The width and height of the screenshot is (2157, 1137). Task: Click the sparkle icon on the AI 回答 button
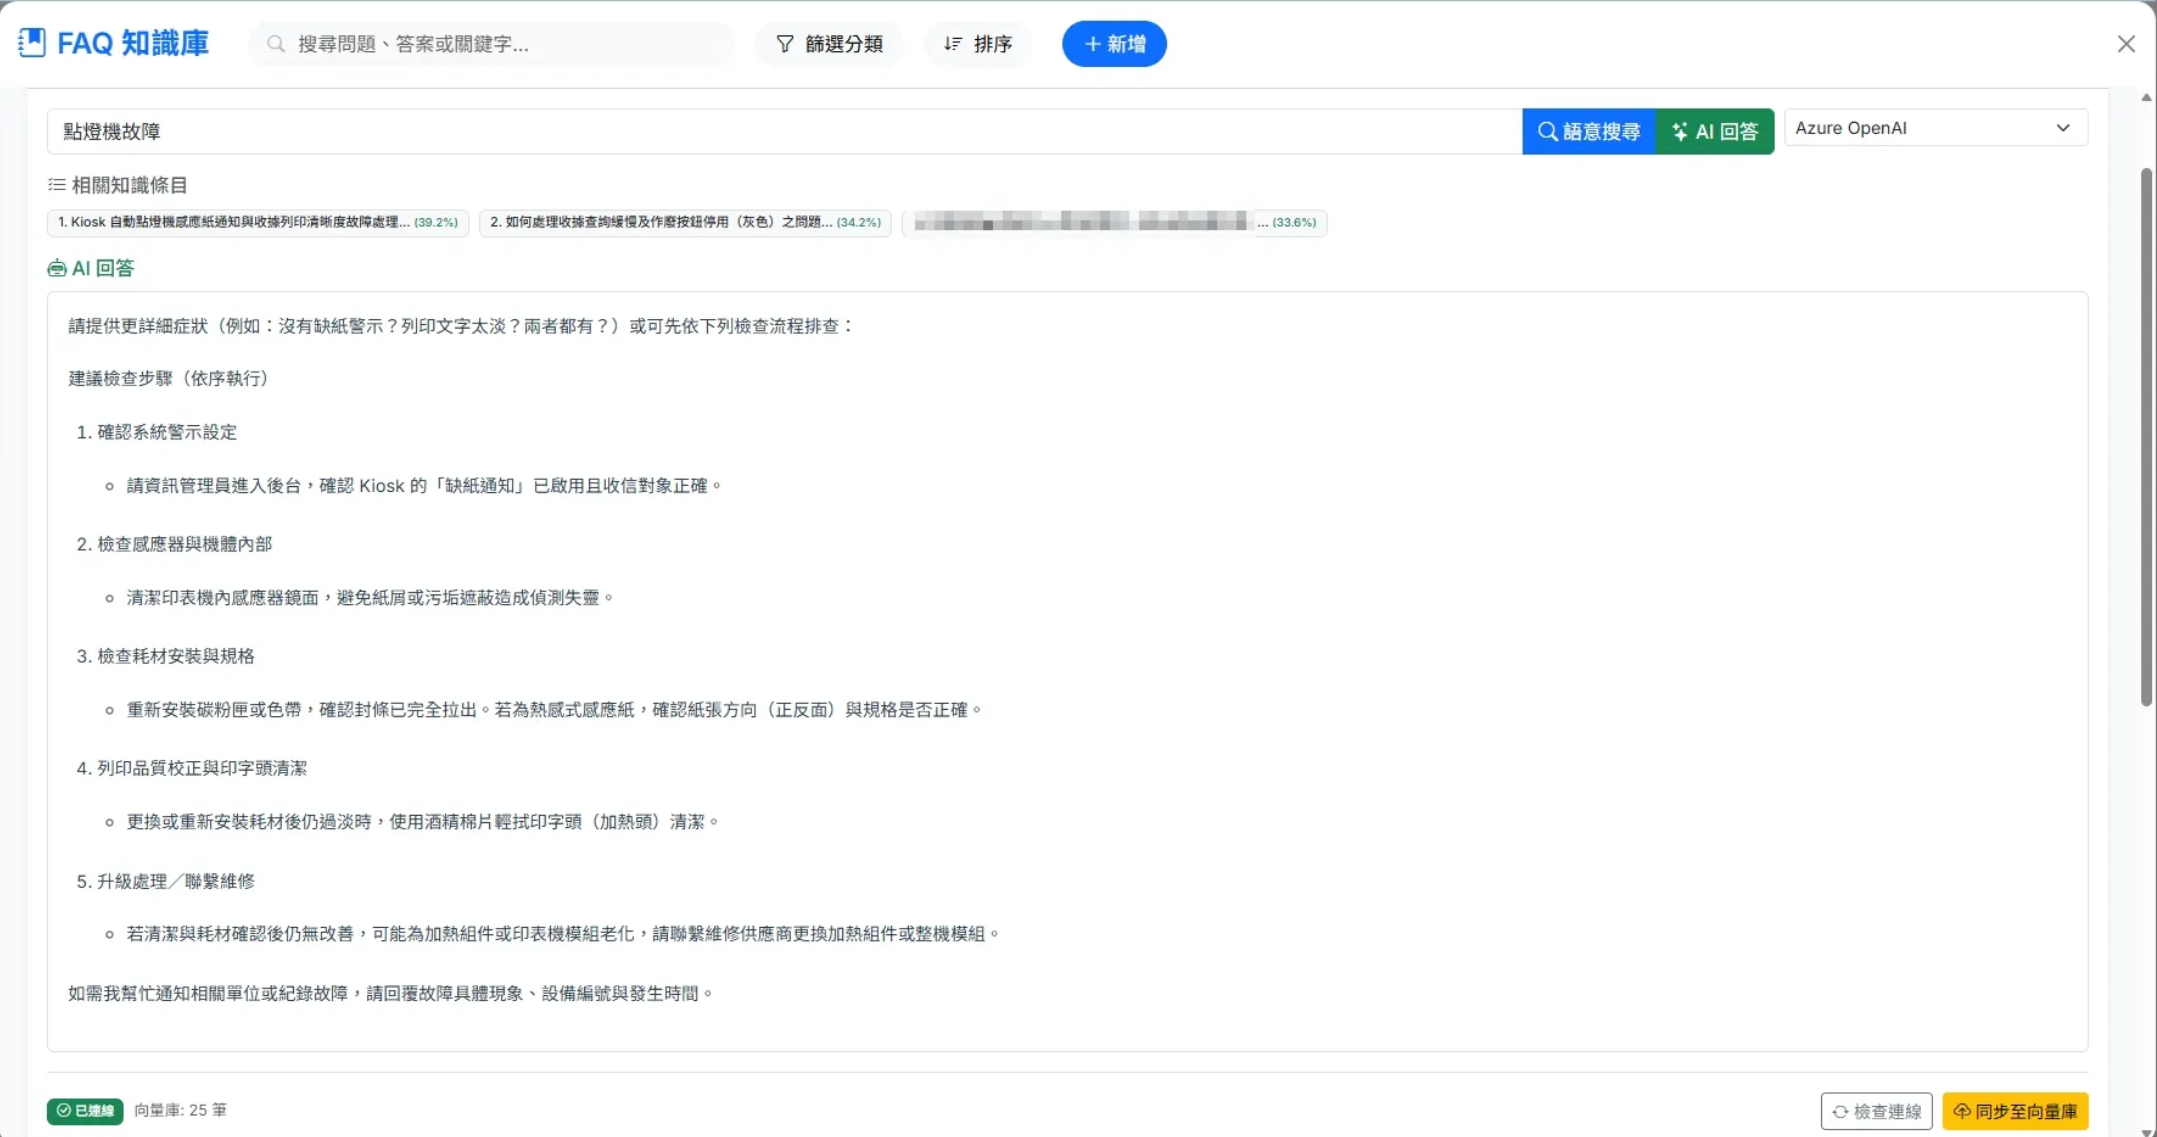(x=1681, y=131)
